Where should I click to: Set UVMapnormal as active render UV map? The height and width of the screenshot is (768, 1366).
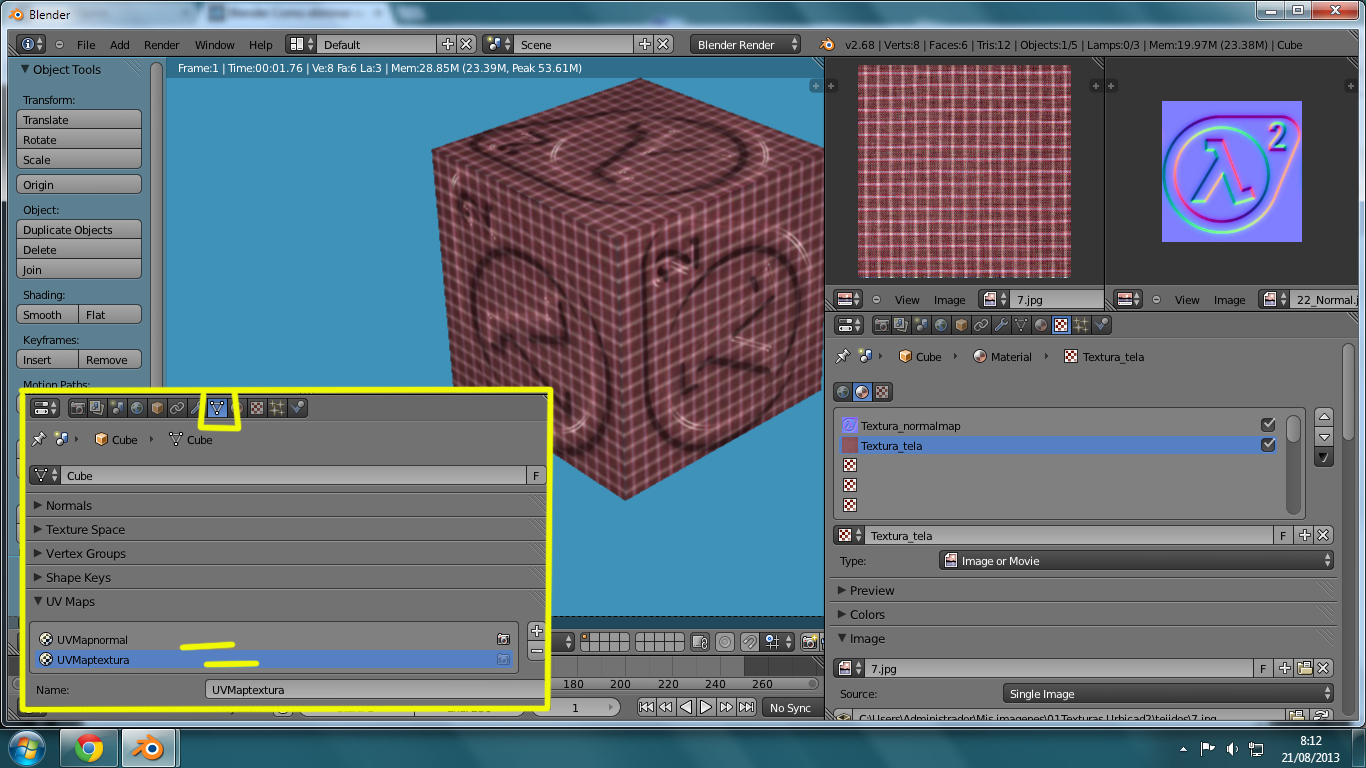[x=504, y=639]
